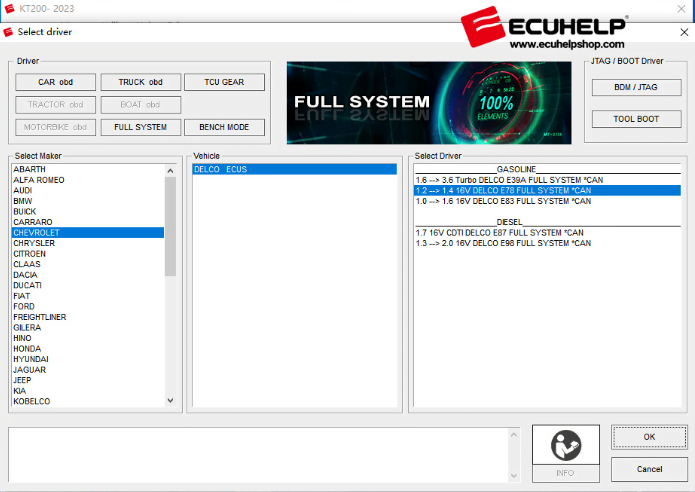Choose the FULL SYSTEM driver button

[x=141, y=127]
